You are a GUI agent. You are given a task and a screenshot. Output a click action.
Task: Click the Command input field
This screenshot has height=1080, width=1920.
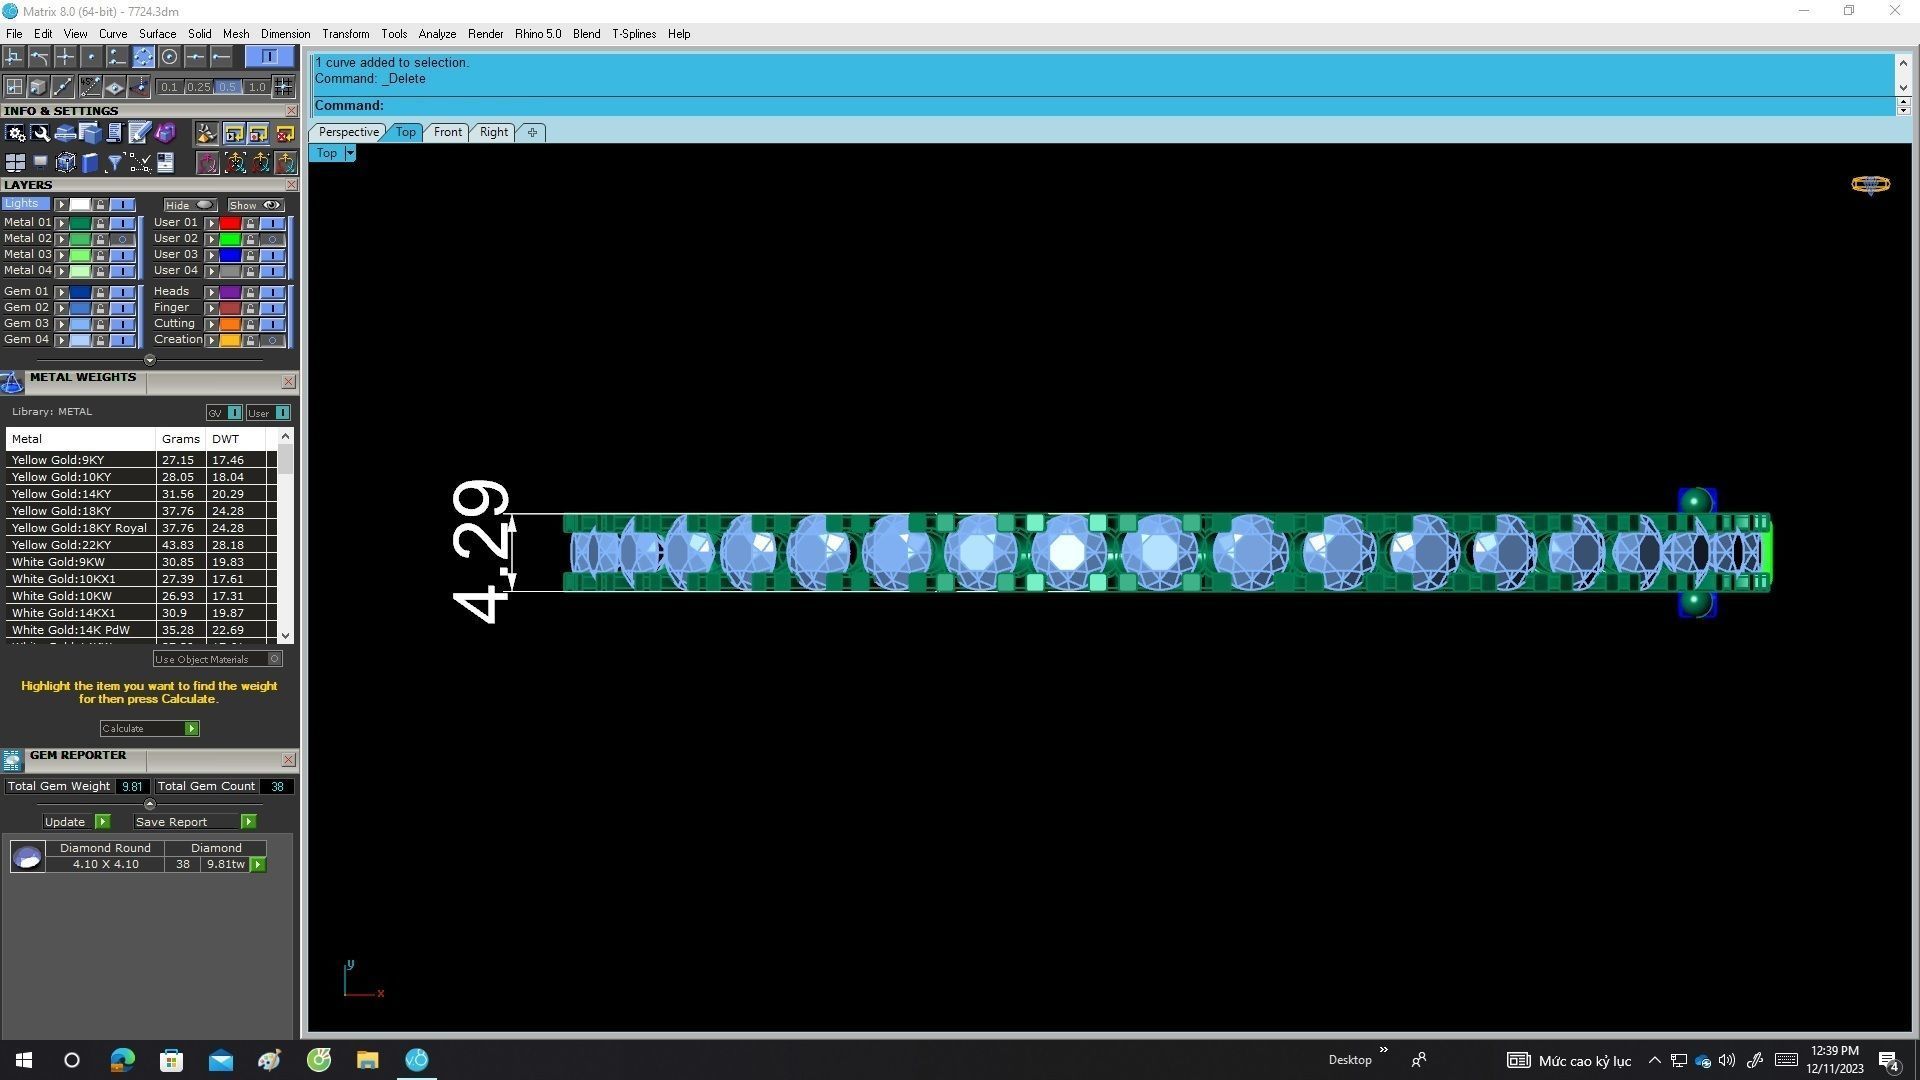click(1100, 106)
